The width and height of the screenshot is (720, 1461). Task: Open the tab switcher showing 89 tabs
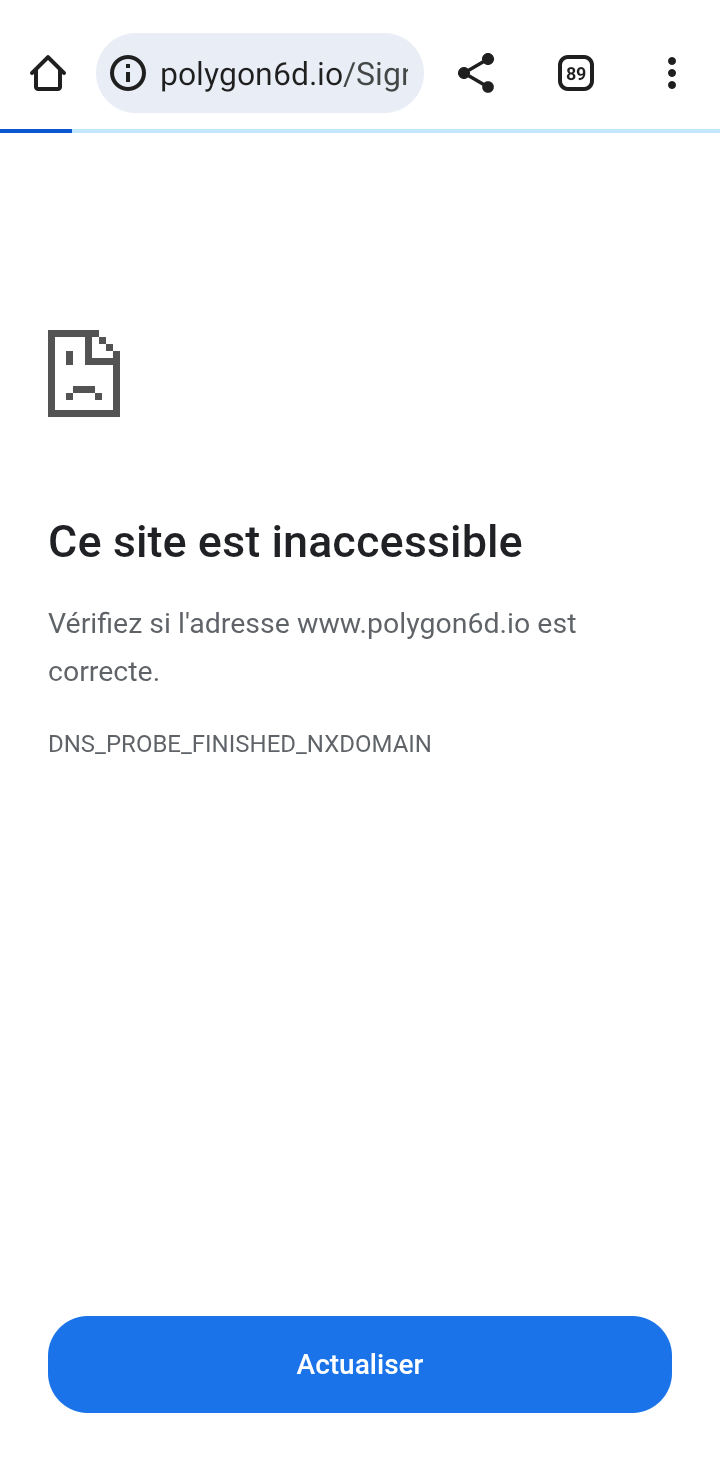[x=576, y=73]
